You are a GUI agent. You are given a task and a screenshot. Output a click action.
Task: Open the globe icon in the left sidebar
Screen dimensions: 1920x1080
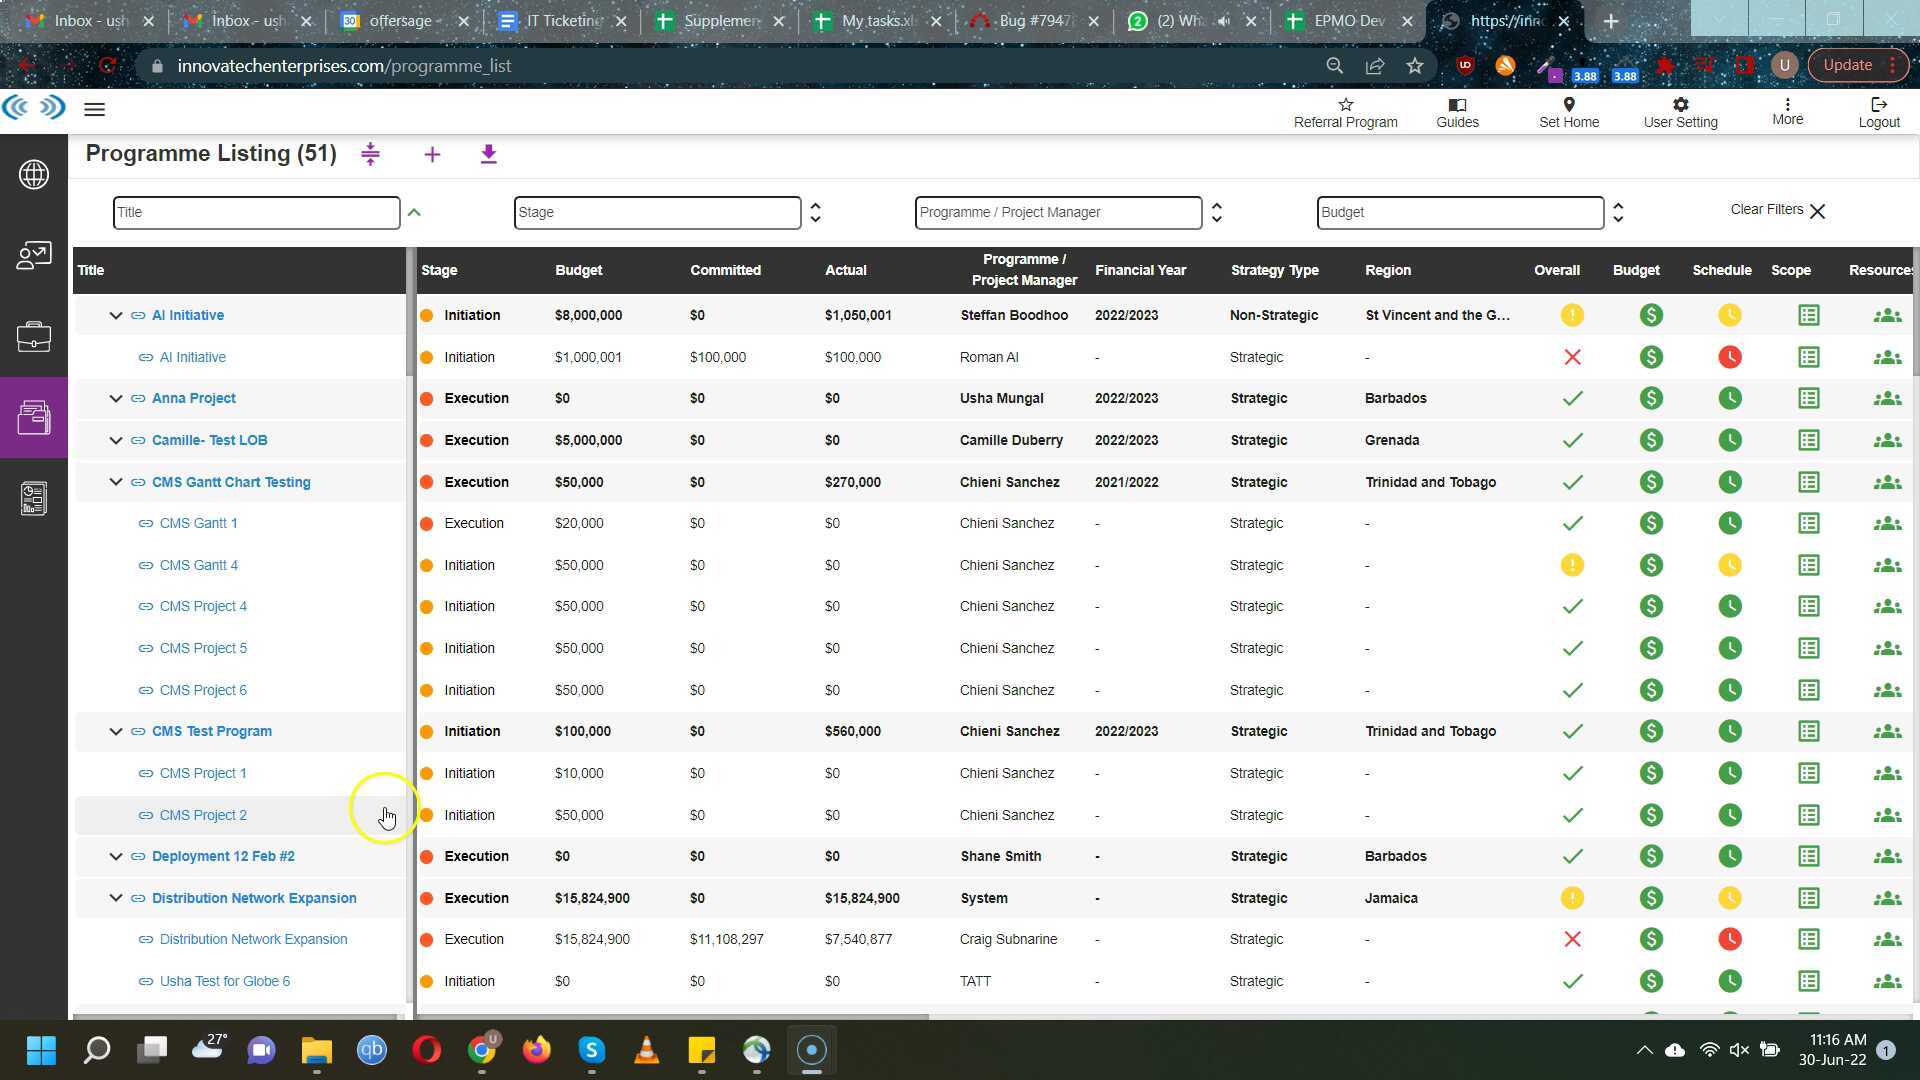(x=34, y=174)
